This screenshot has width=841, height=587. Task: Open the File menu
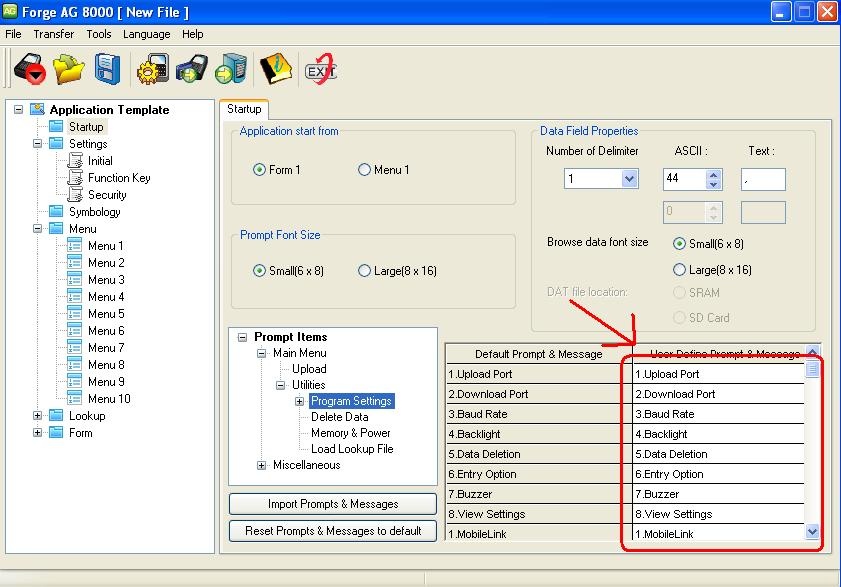click(x=13, y=34)
